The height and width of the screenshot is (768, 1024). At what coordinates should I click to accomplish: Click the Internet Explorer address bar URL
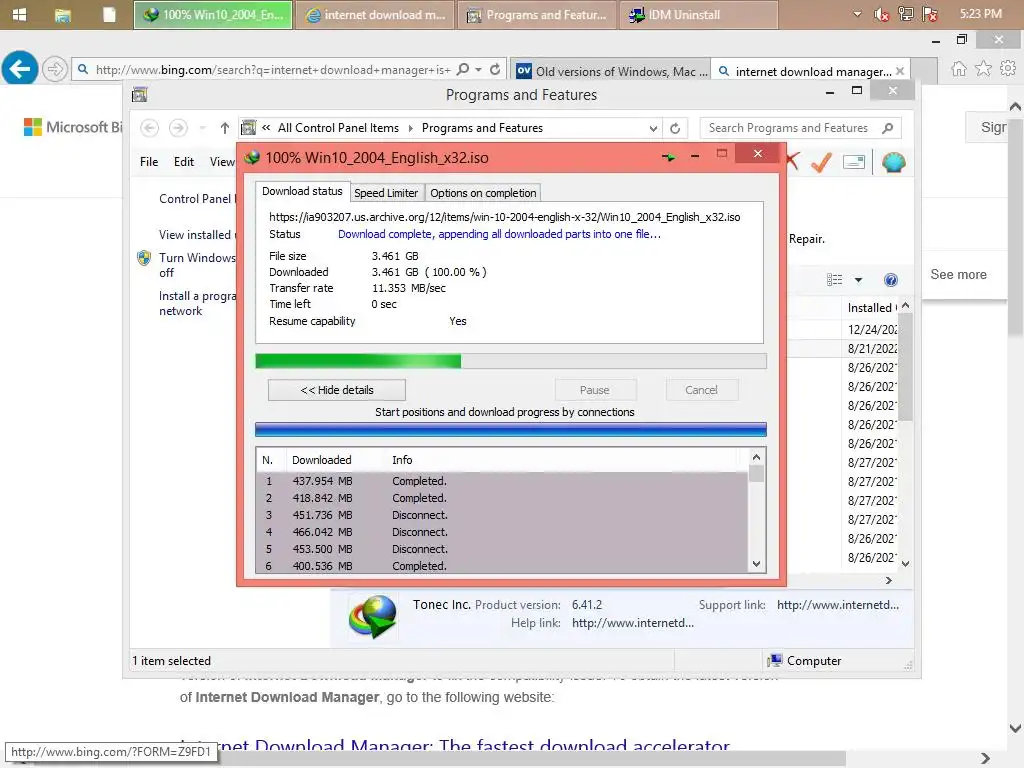272,69
